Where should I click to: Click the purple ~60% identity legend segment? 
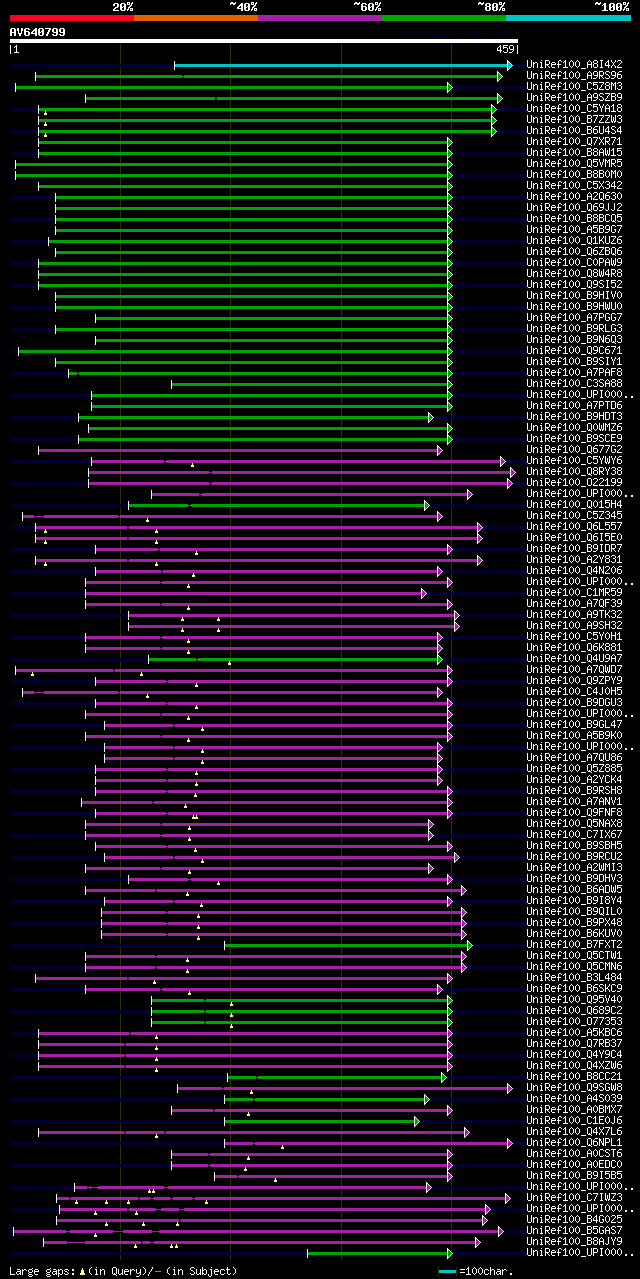pos(320,18)
